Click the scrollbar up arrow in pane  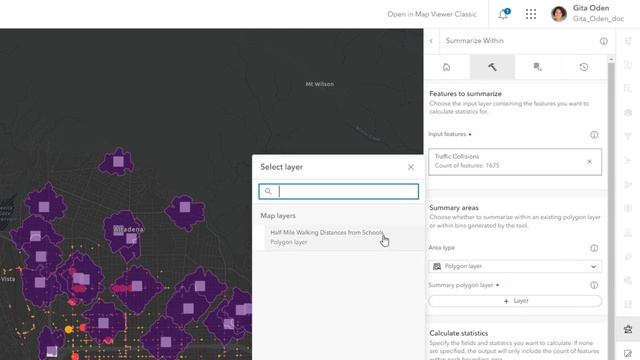611,60
